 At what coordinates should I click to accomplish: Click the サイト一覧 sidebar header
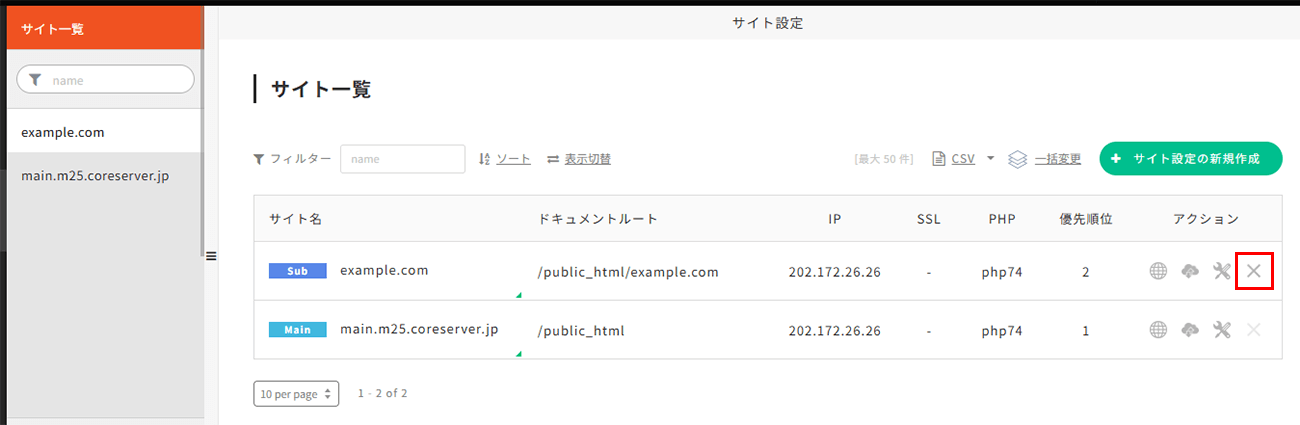point(105,29)
